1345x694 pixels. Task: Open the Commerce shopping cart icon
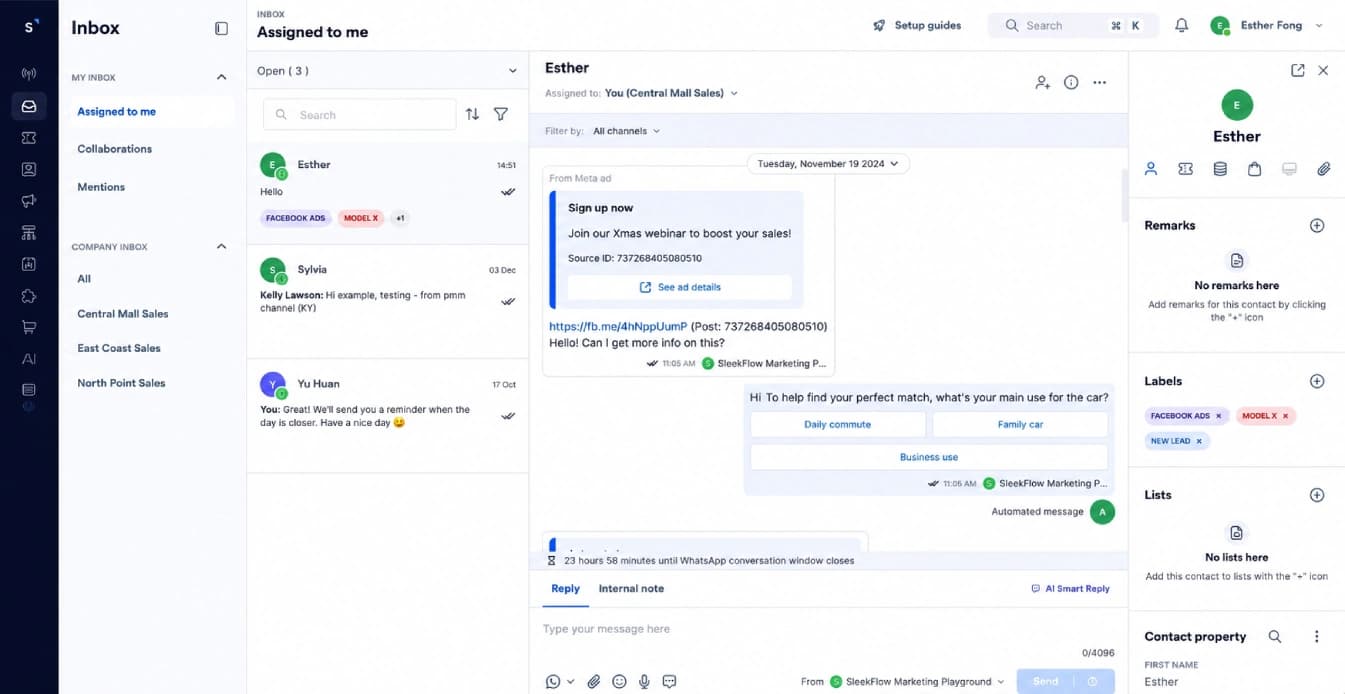(x=29, y=327)
